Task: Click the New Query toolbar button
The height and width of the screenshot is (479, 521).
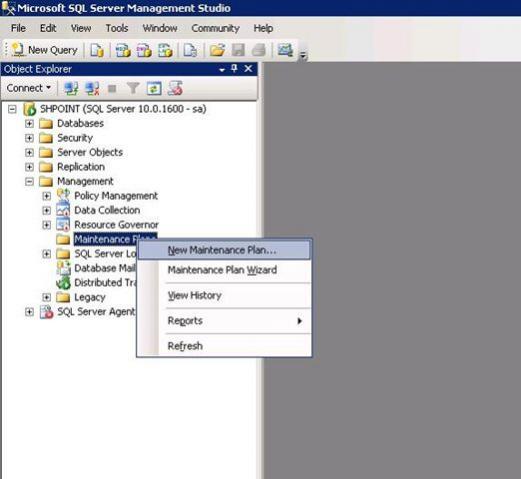Action: 45,50
